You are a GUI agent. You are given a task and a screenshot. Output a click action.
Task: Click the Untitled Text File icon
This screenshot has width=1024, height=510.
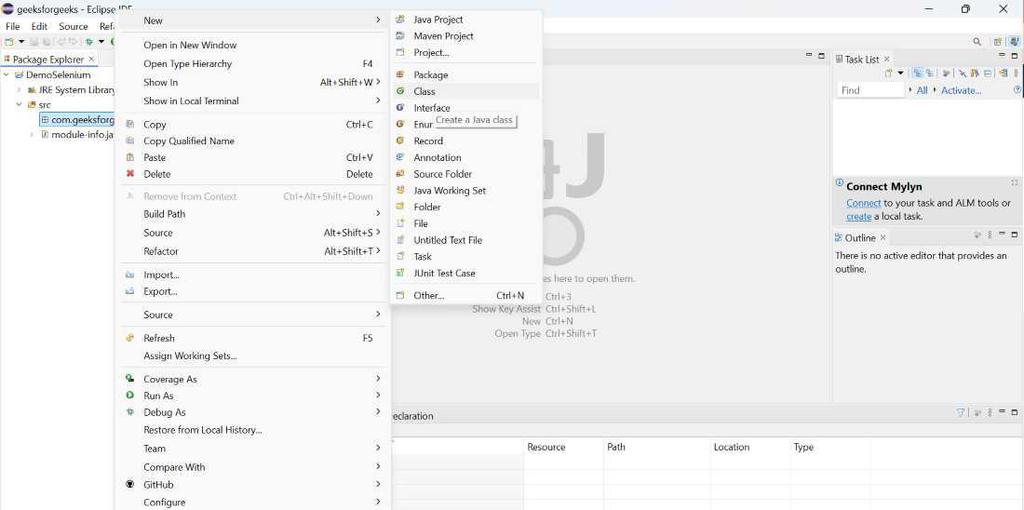[400, 240]
